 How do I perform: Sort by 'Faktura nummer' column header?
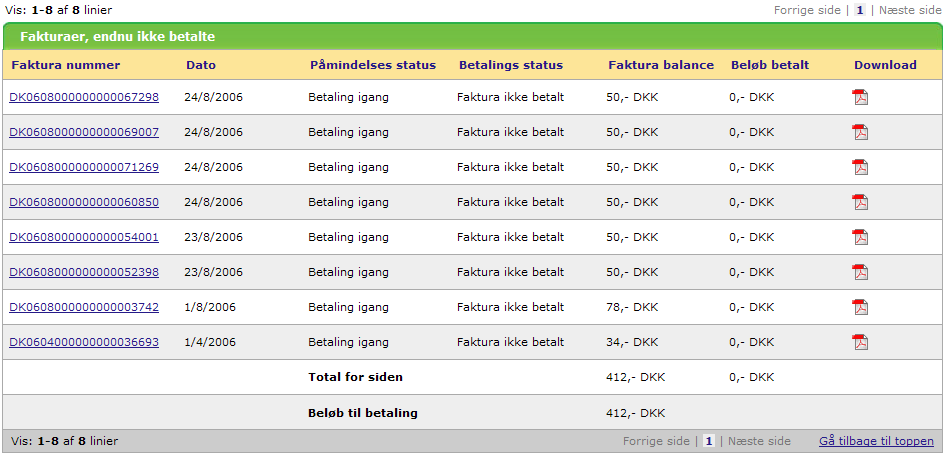point(66,65)
